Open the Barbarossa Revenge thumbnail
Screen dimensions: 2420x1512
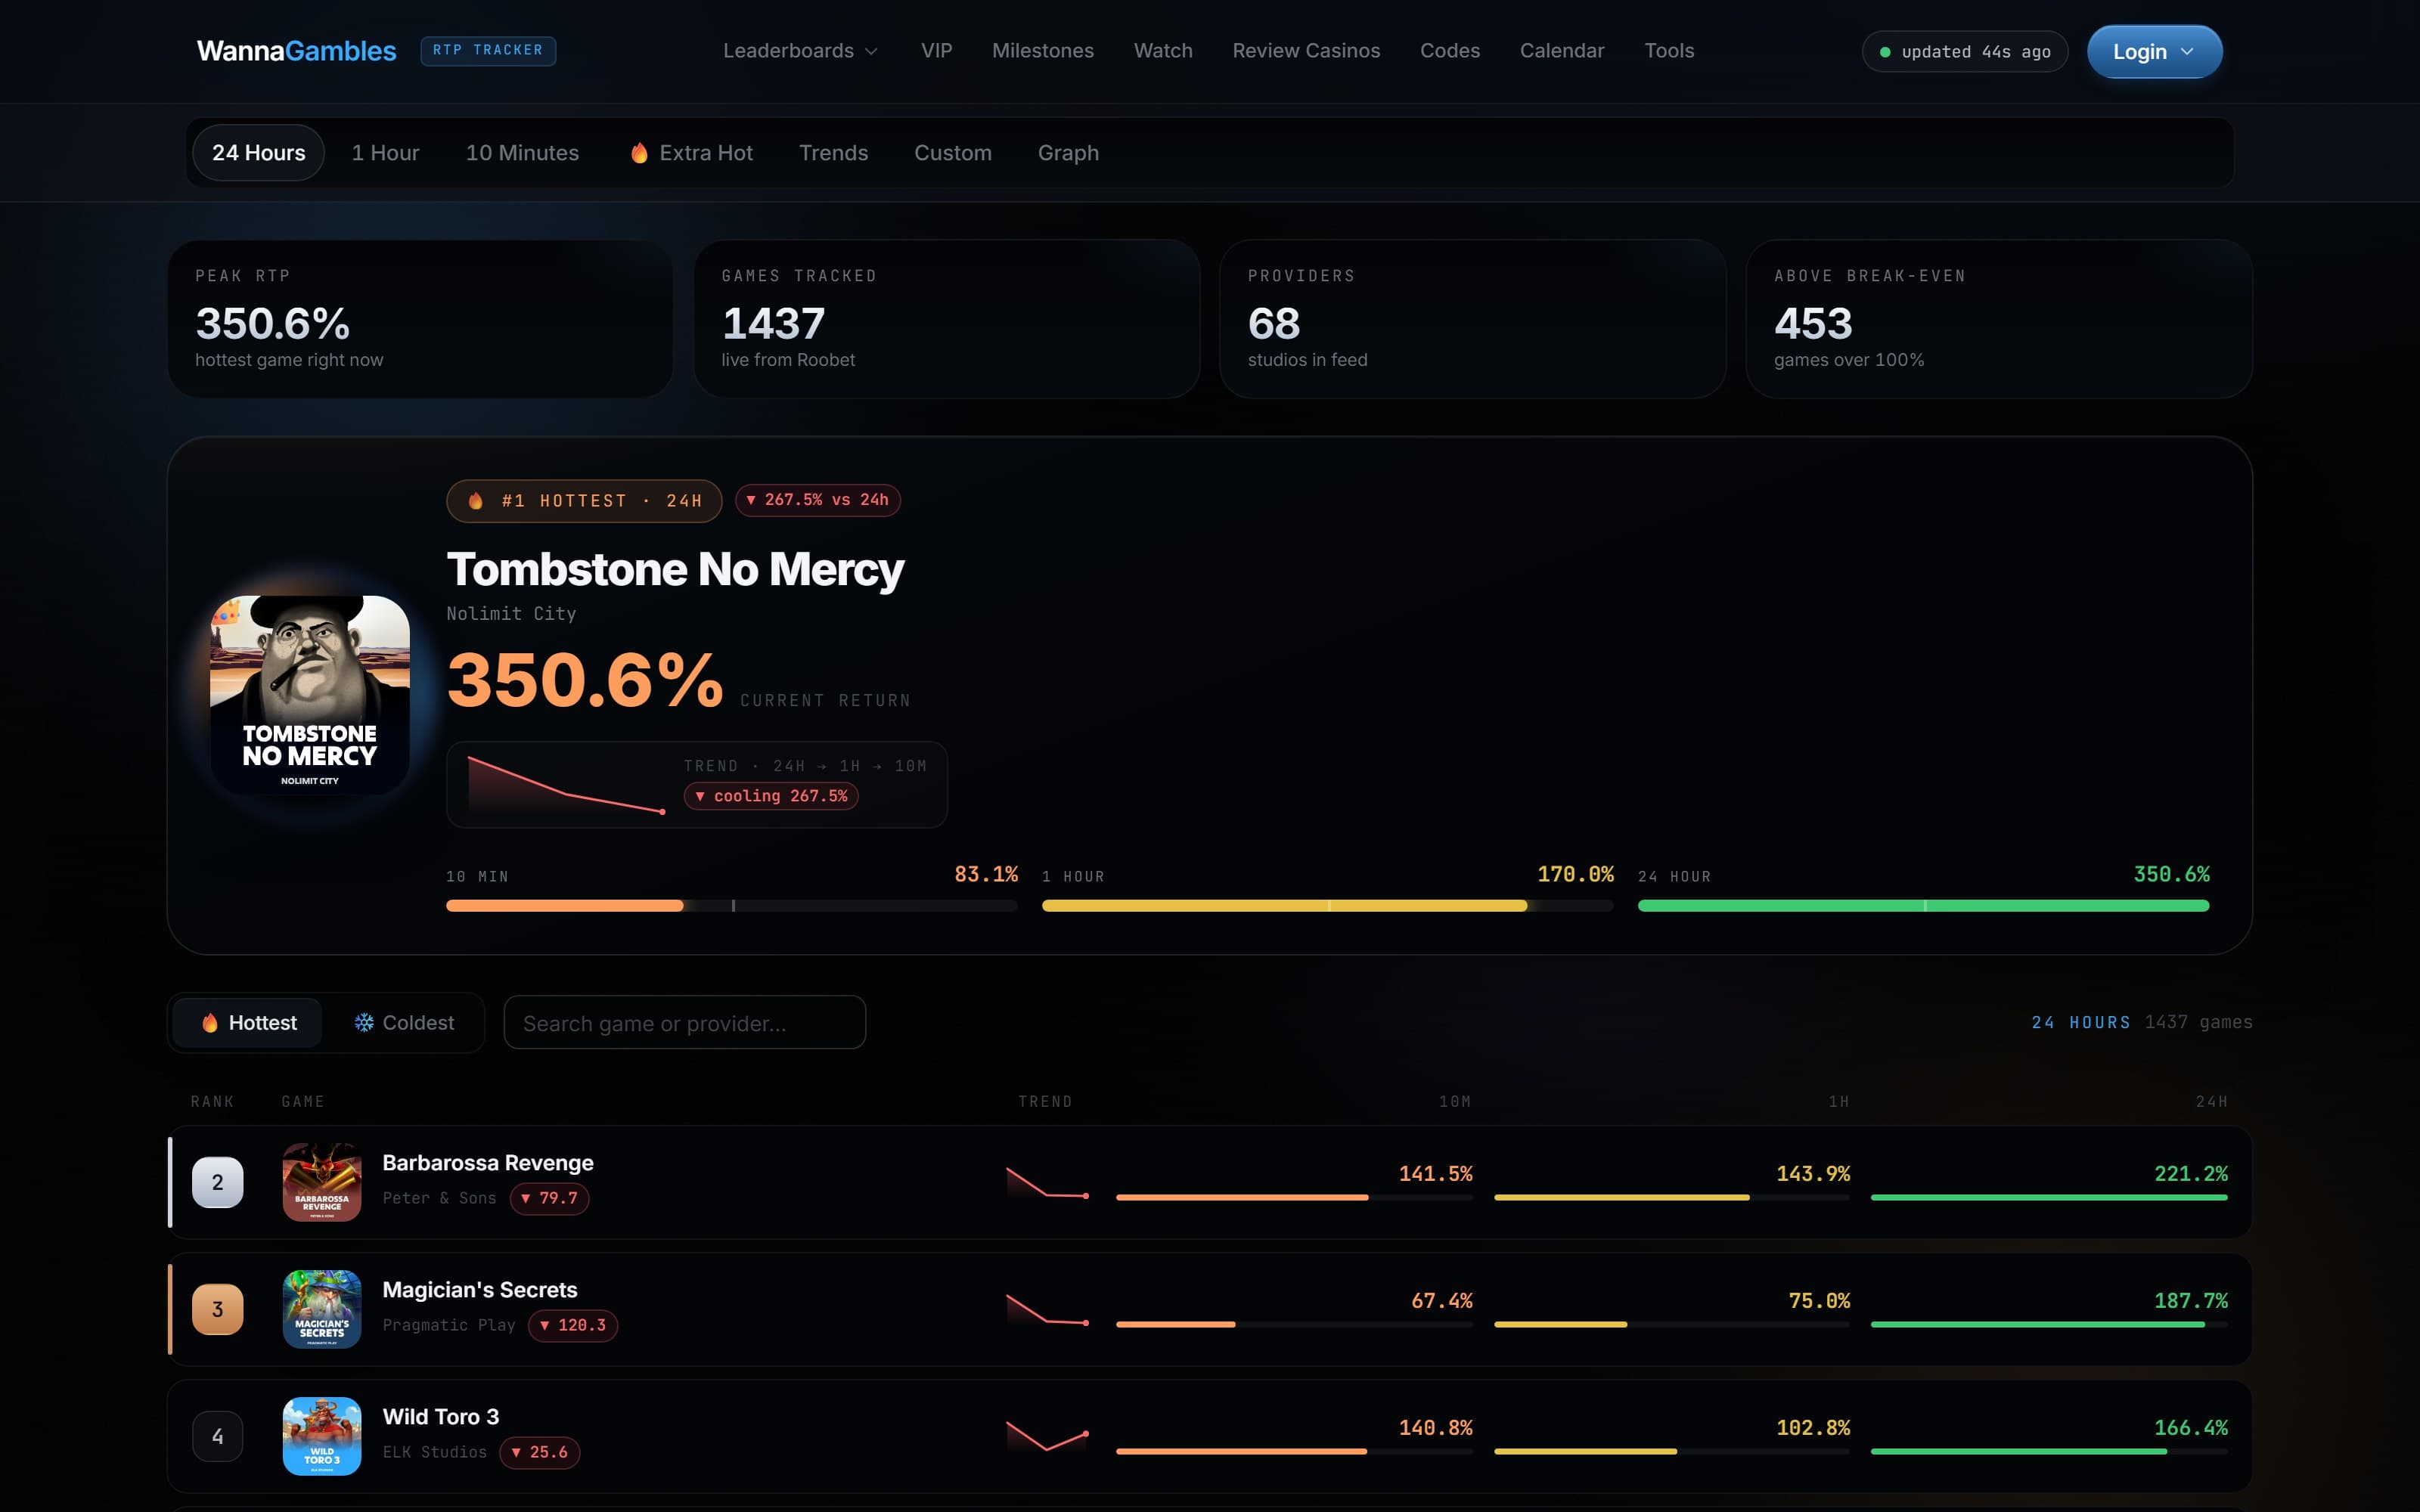[x=322, y=1182]
